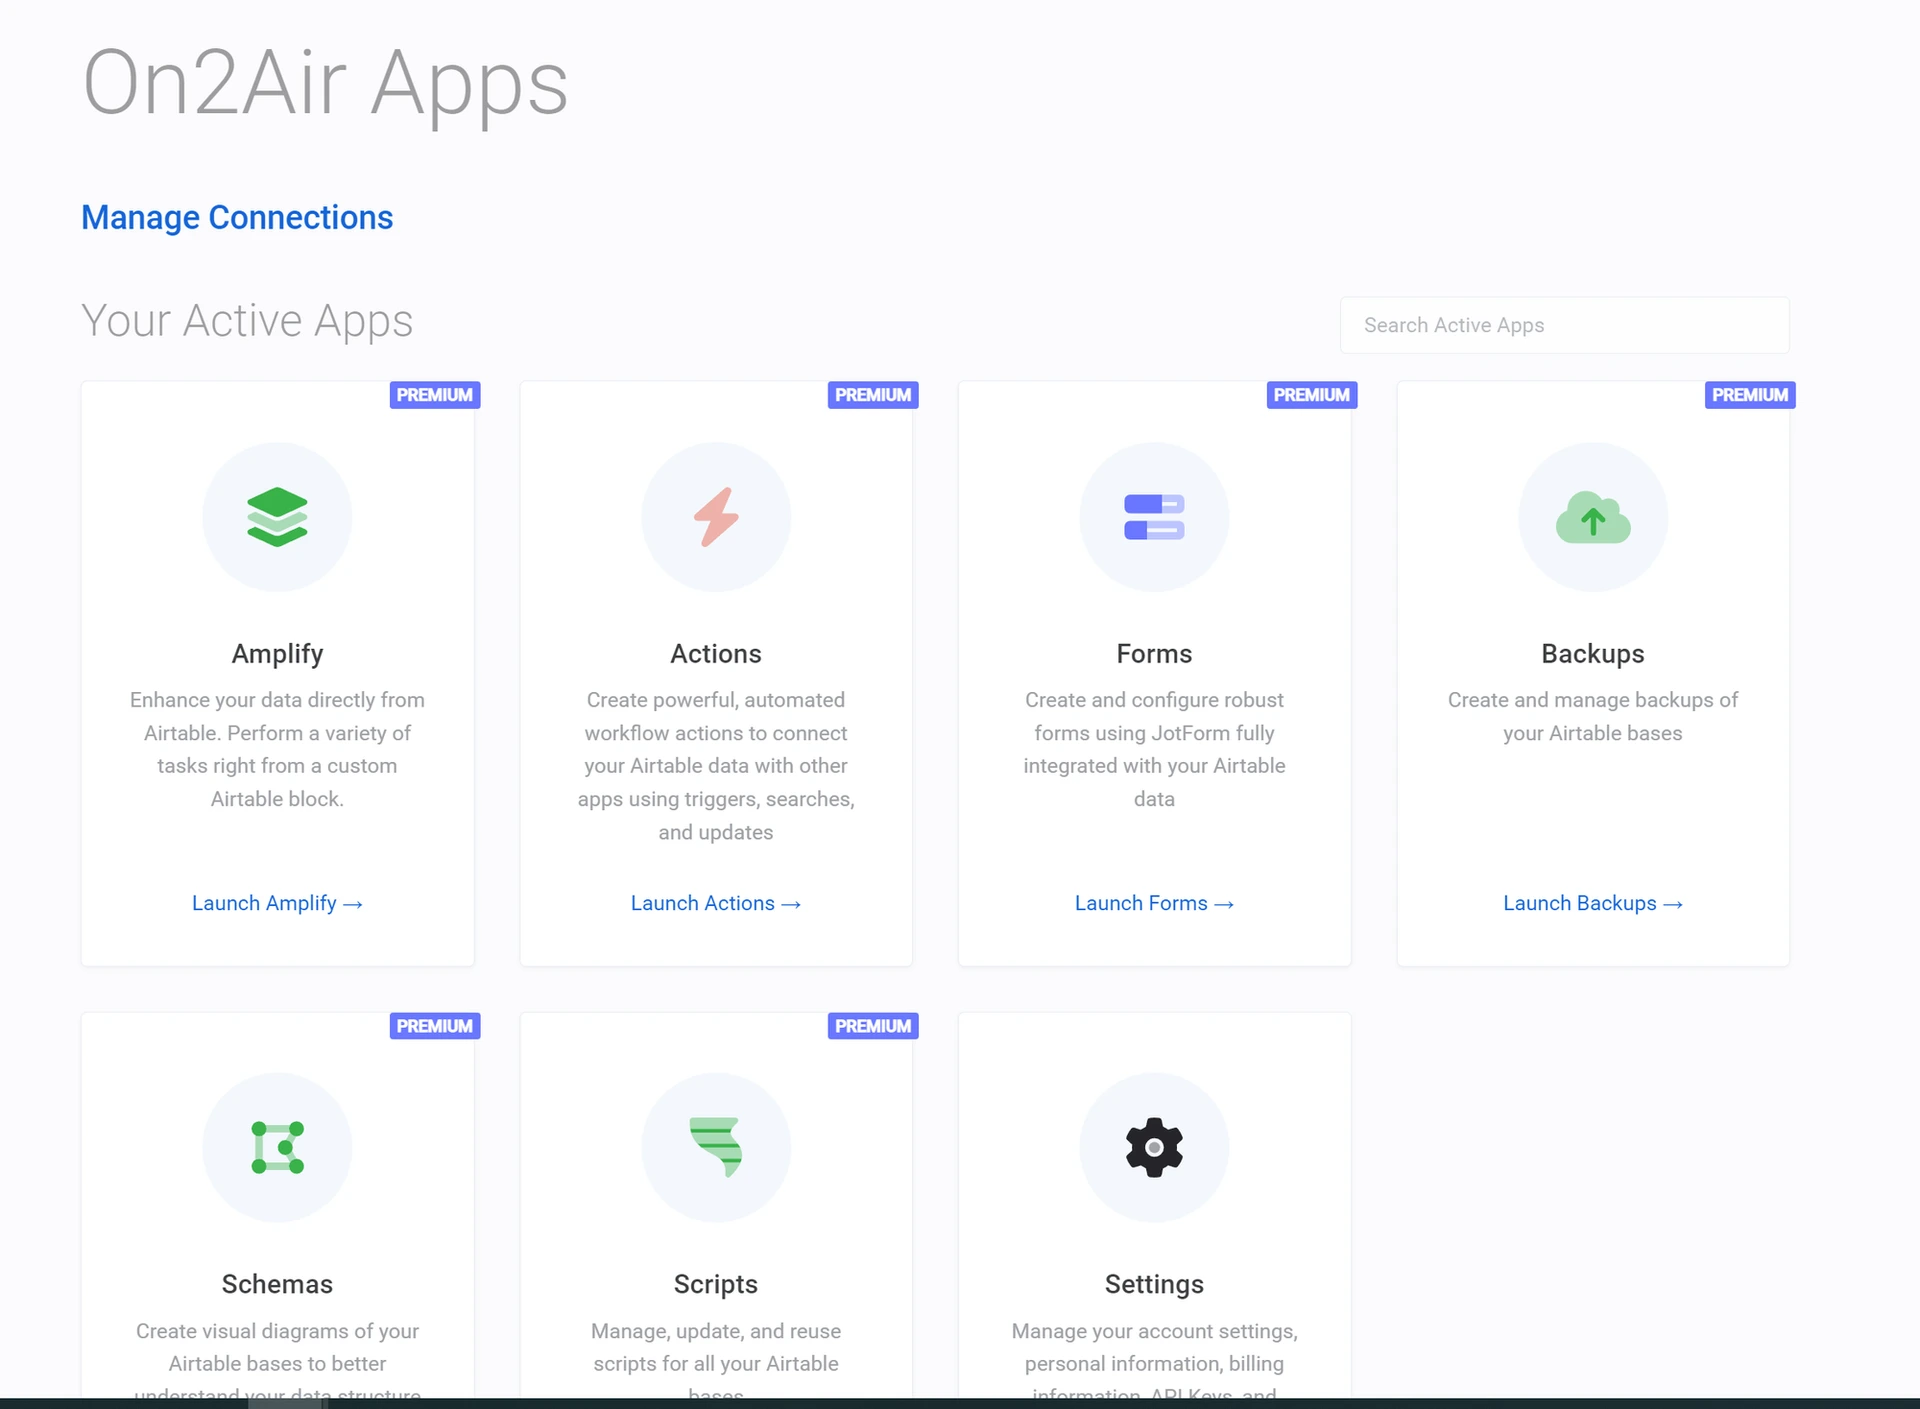Select the Schemas card title
The image size is (1920, 1409).
(x=277, y=1284)
